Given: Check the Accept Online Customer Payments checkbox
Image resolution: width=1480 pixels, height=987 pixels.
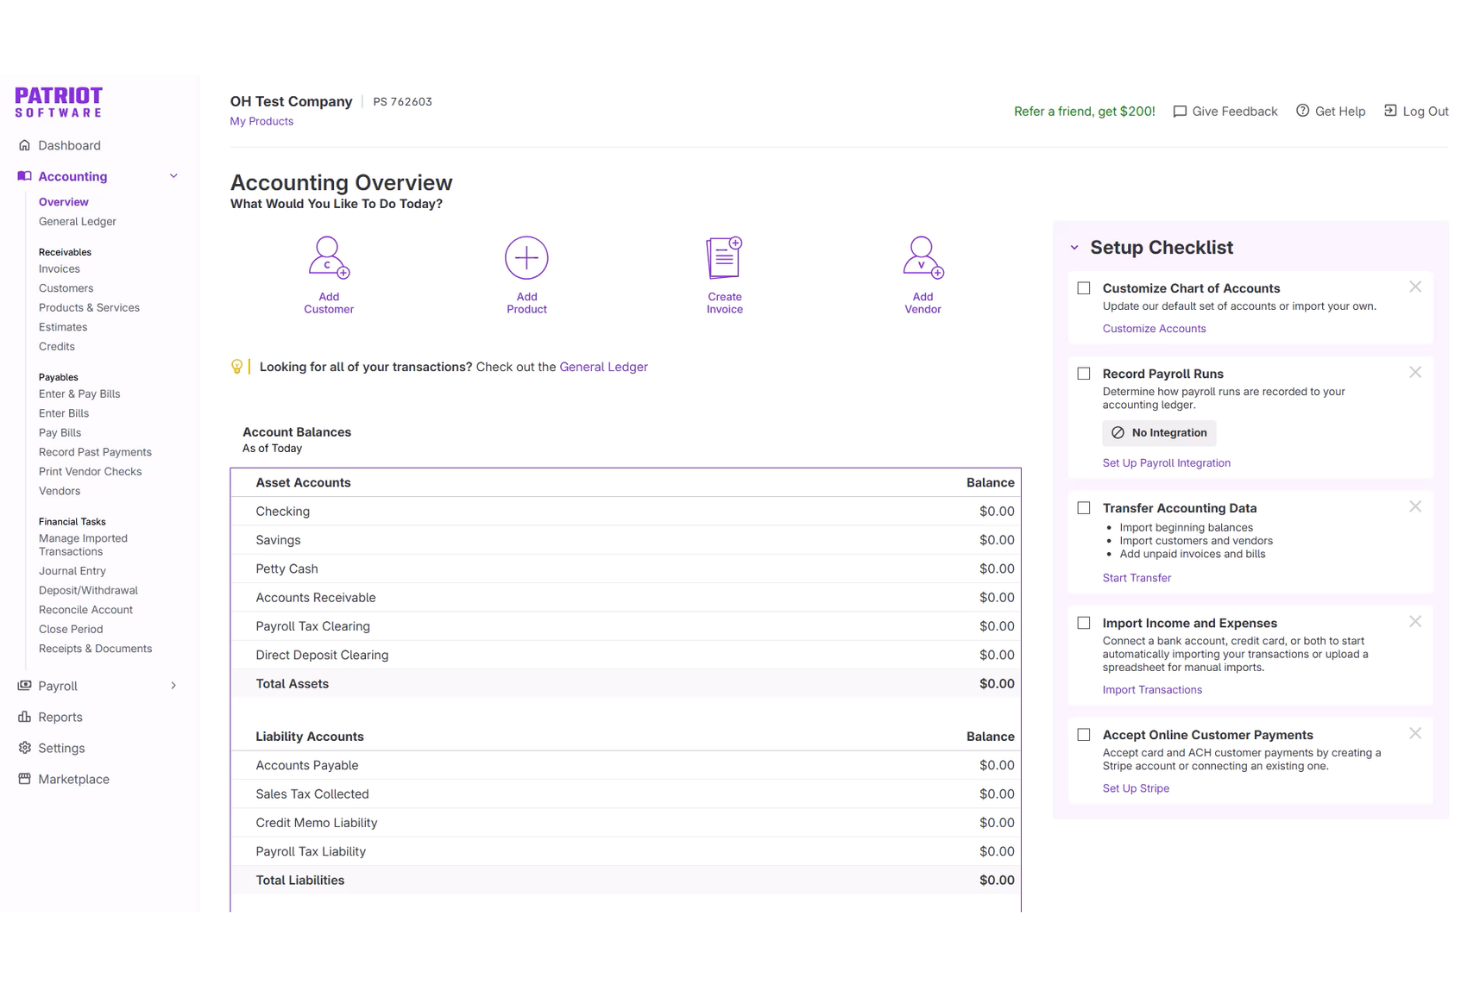Looking at the screenshot, I should point(1084,734).
